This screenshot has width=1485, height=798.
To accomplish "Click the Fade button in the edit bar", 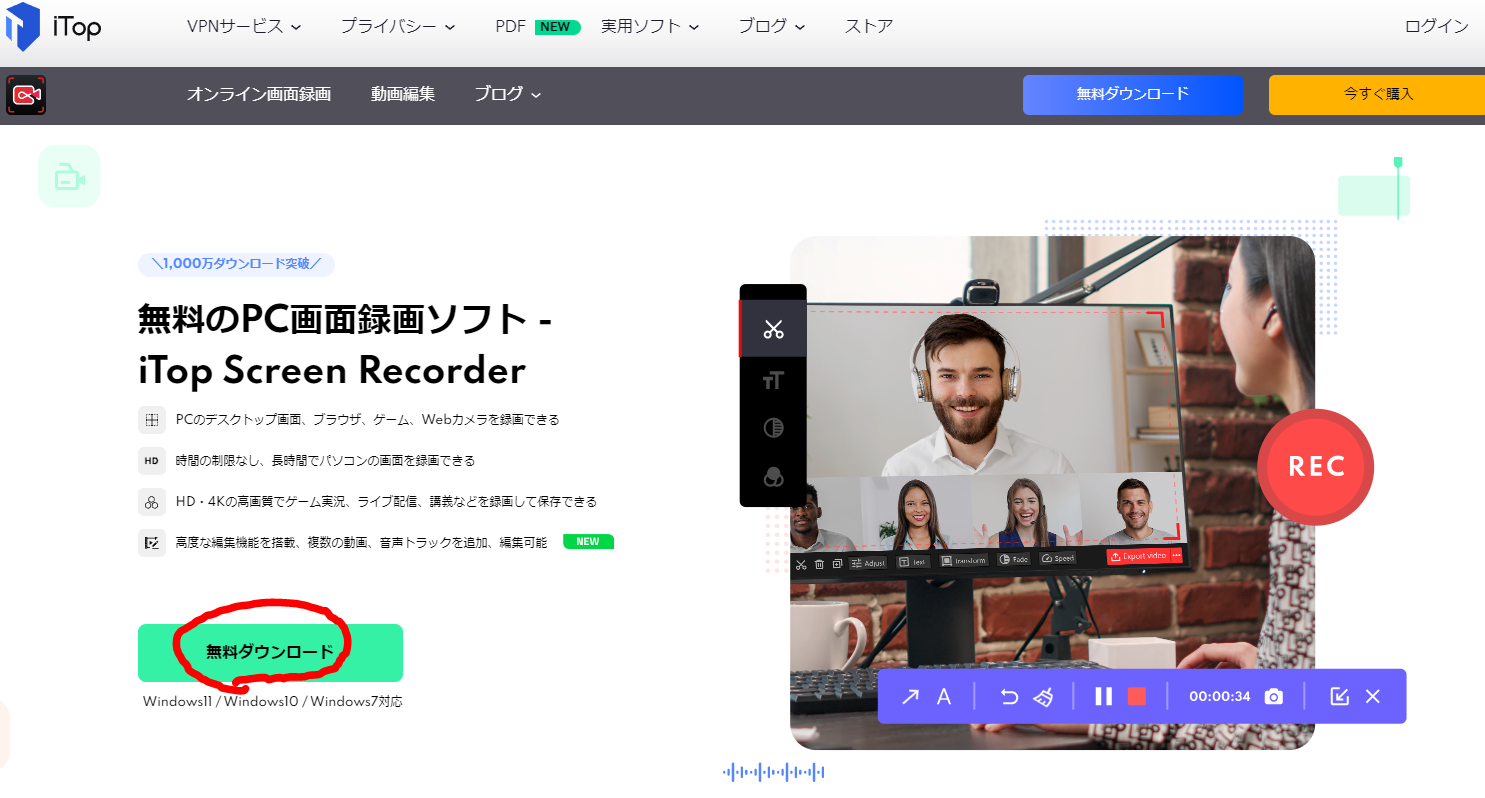I will point(1014,559).
